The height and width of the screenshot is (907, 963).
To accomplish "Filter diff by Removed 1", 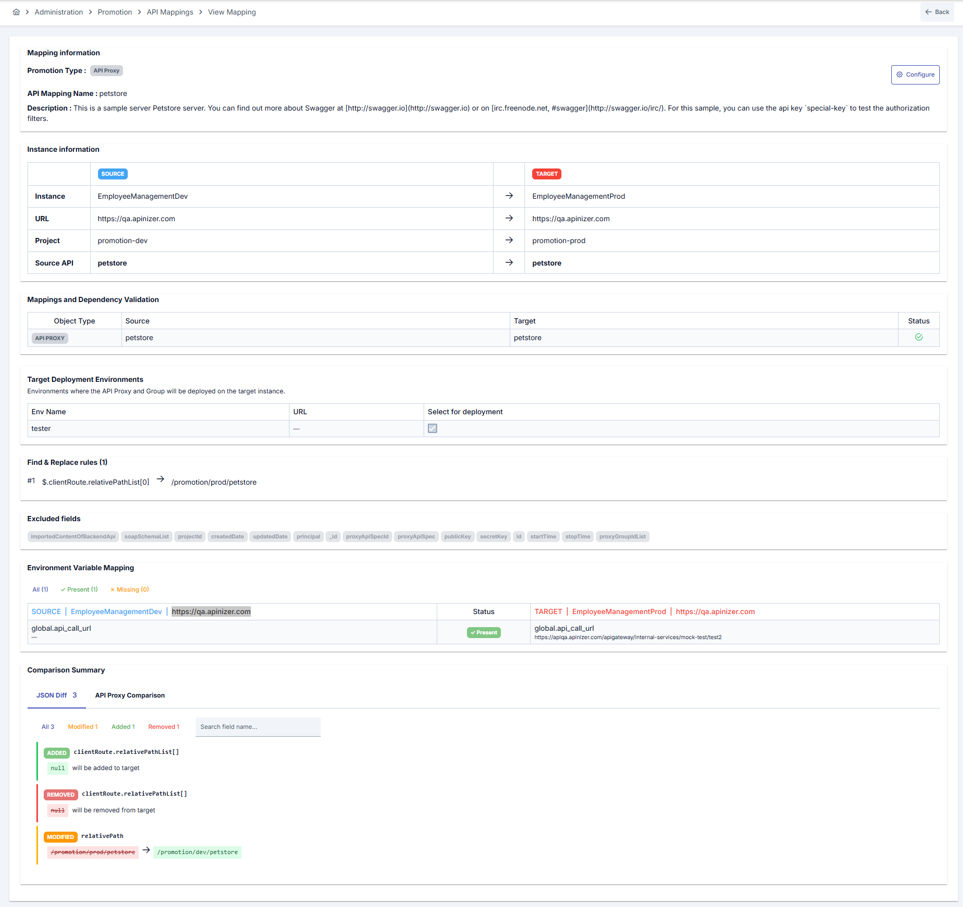I will pos(163,727).
